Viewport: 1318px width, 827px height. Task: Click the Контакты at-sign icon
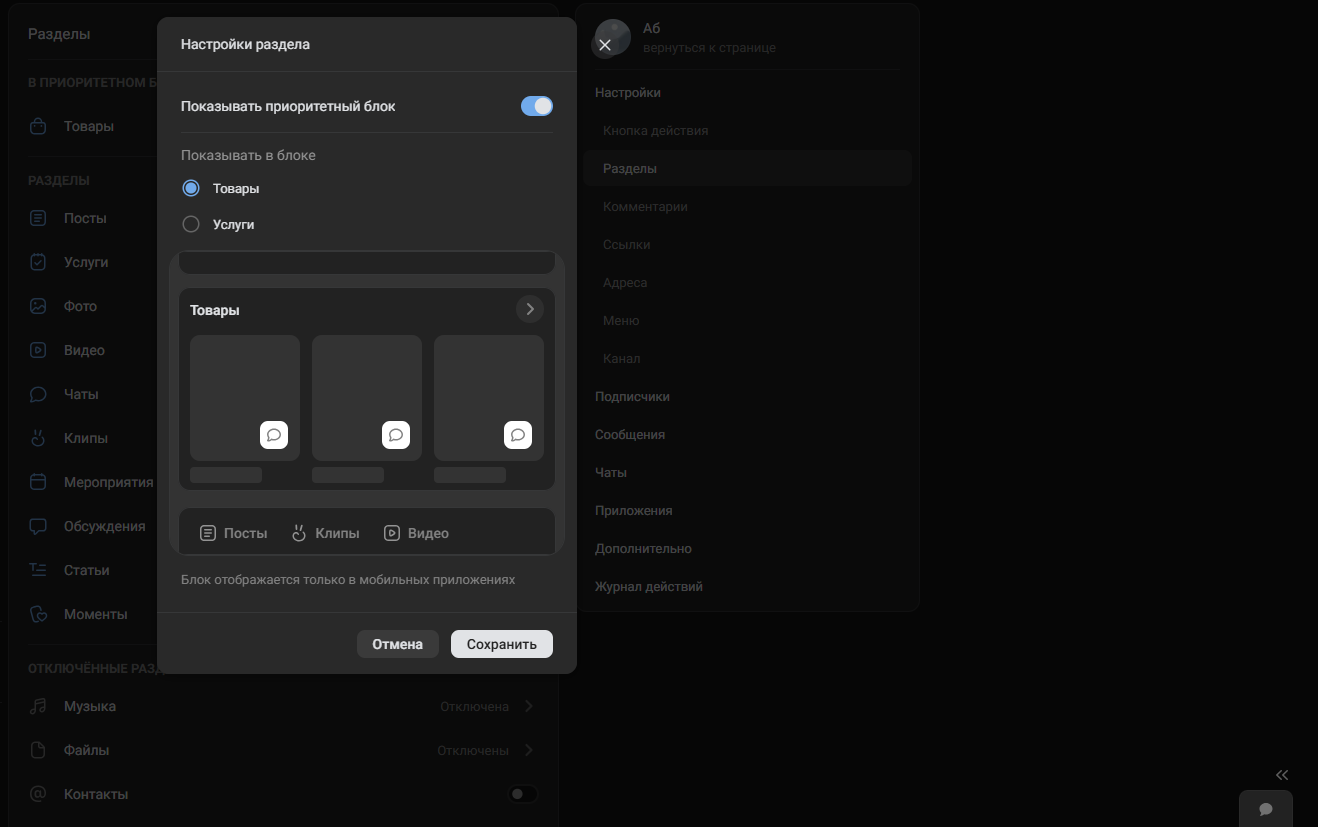(x=38, y=794)
